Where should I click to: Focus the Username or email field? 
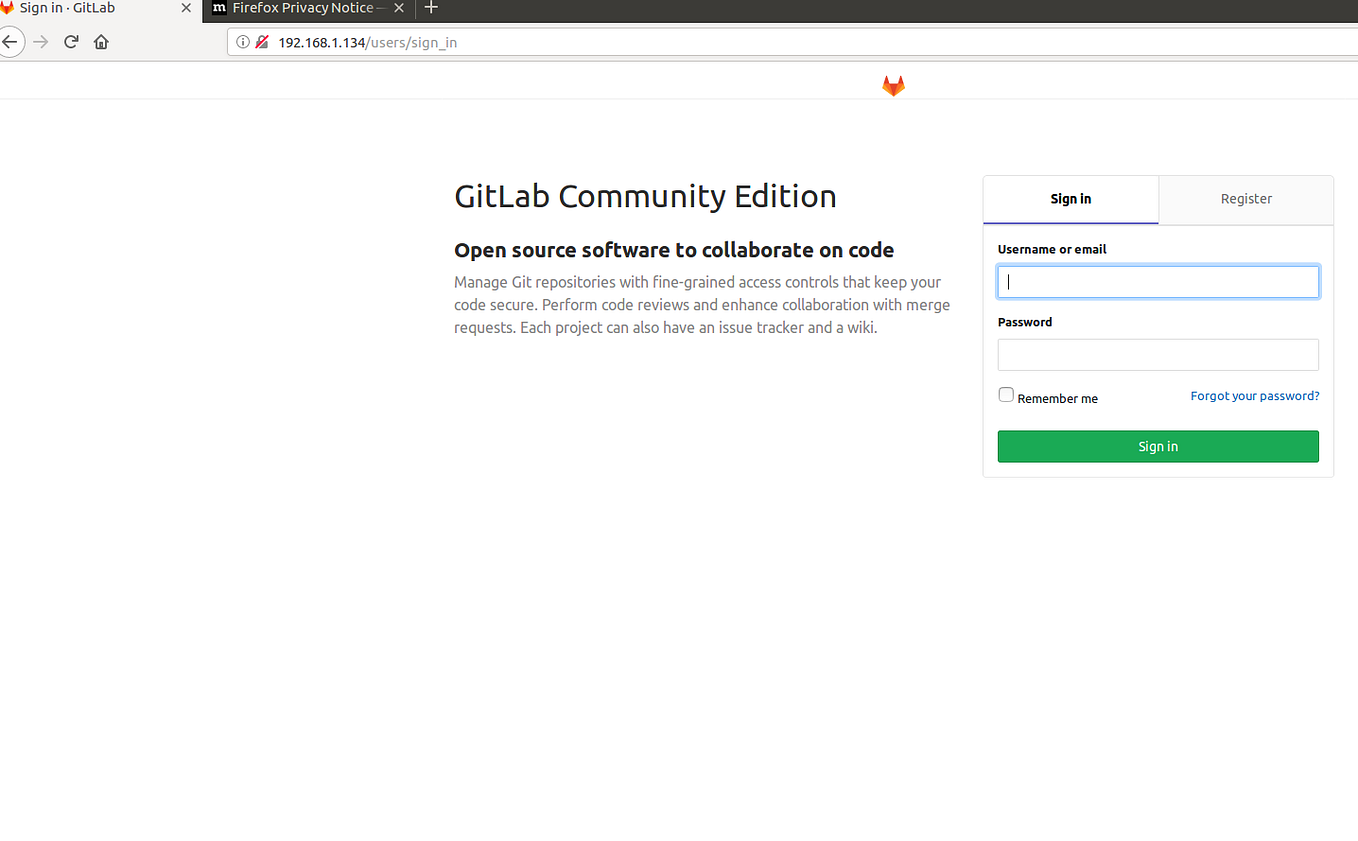[x=1157, y=281]
